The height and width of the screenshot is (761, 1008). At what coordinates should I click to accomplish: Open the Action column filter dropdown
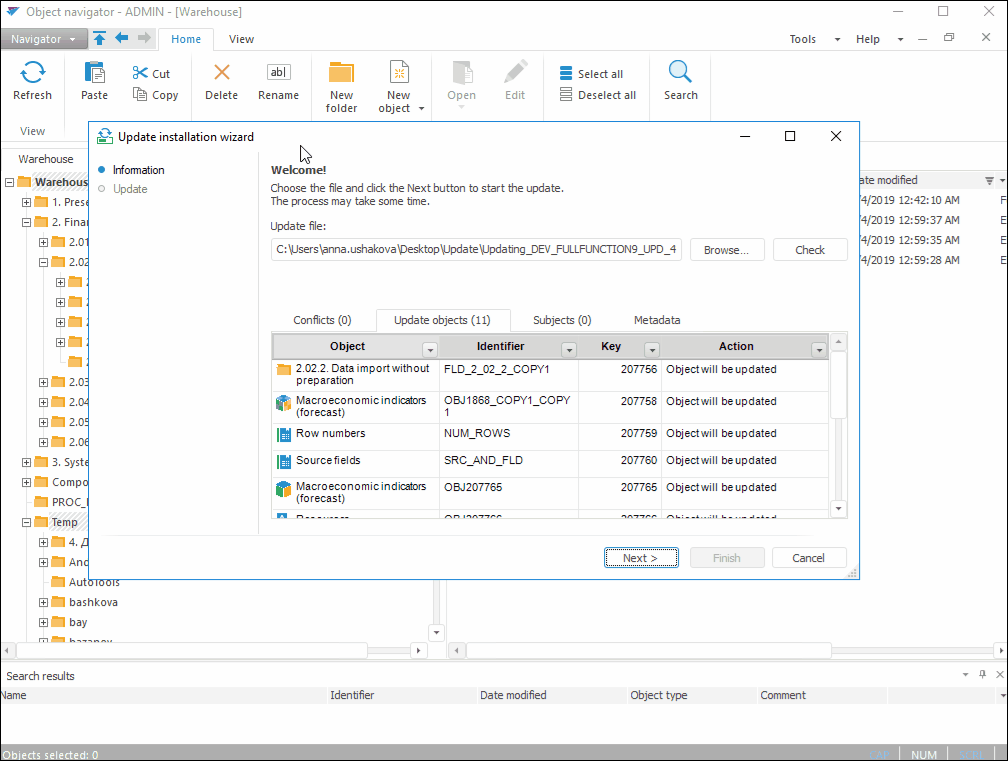pos(819,349)
